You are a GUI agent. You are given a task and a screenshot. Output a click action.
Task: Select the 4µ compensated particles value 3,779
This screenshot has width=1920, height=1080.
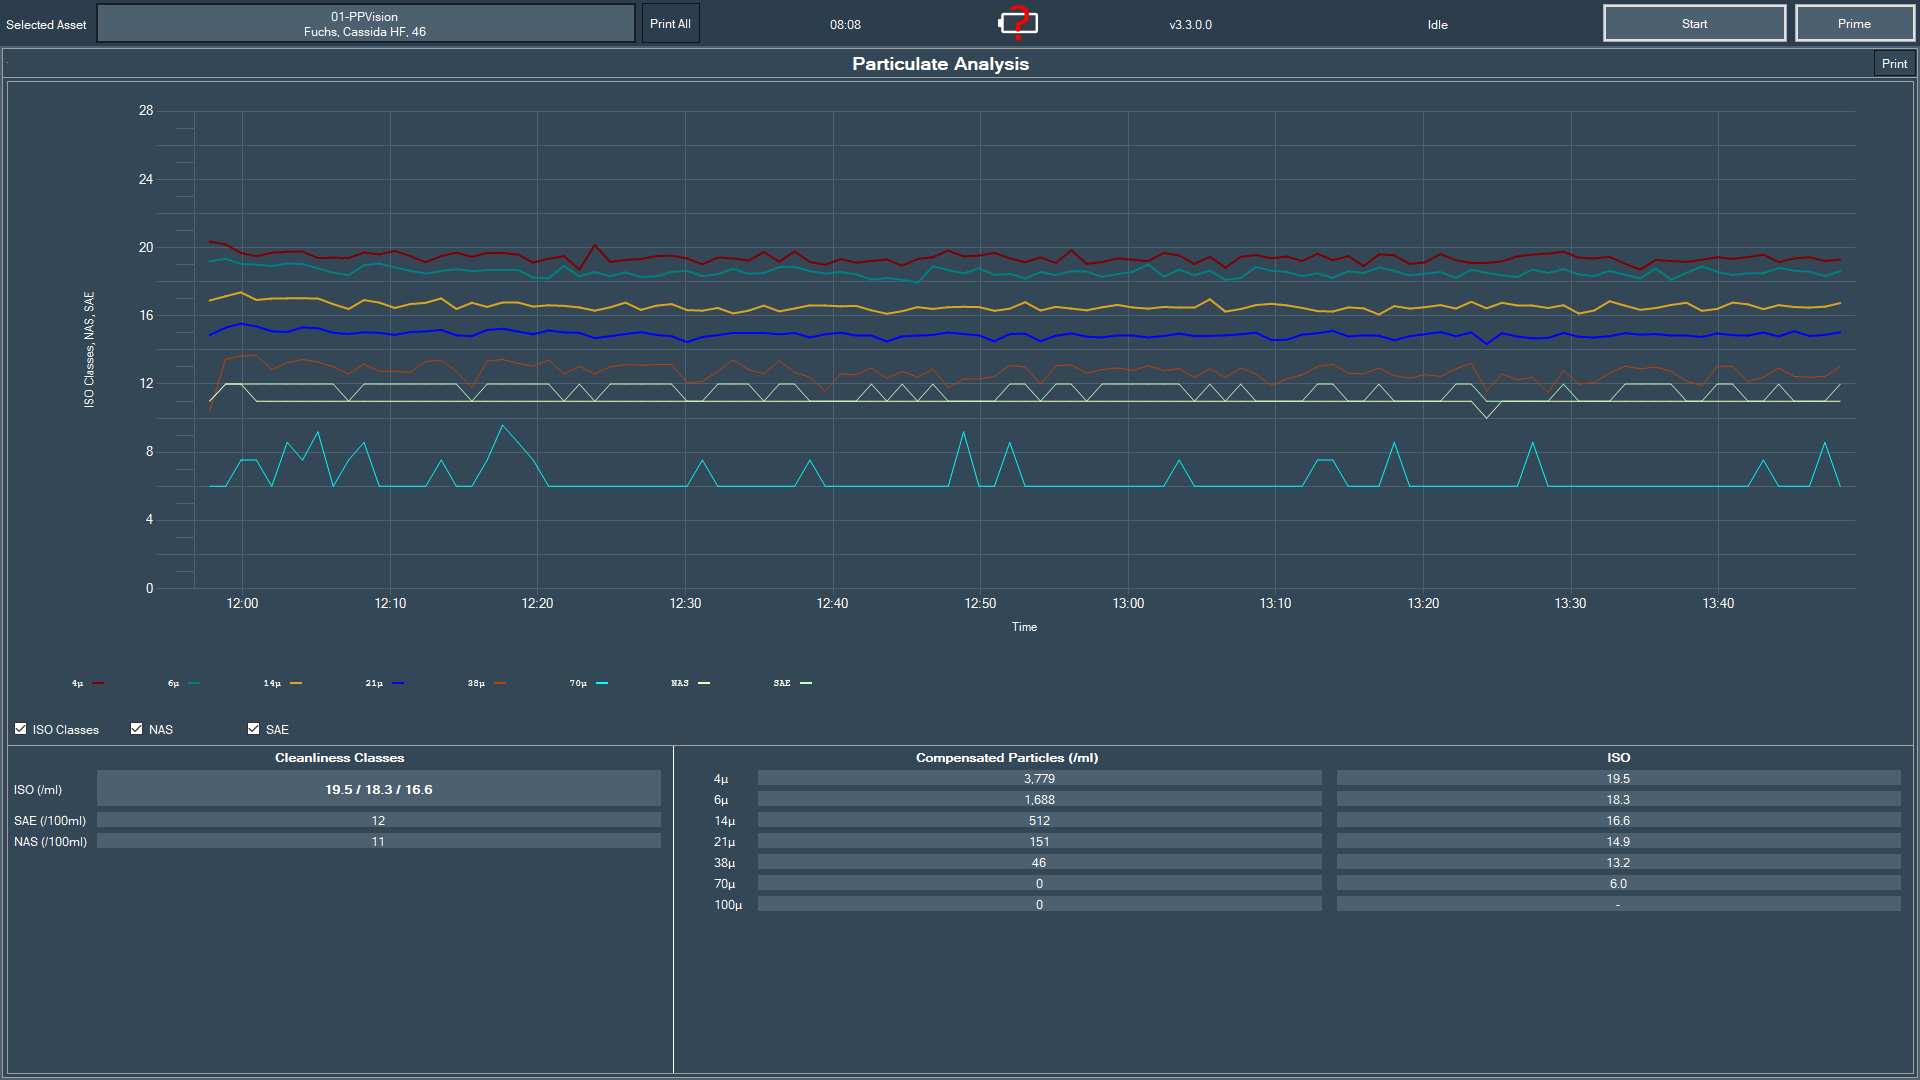[x=1039, y=778]
